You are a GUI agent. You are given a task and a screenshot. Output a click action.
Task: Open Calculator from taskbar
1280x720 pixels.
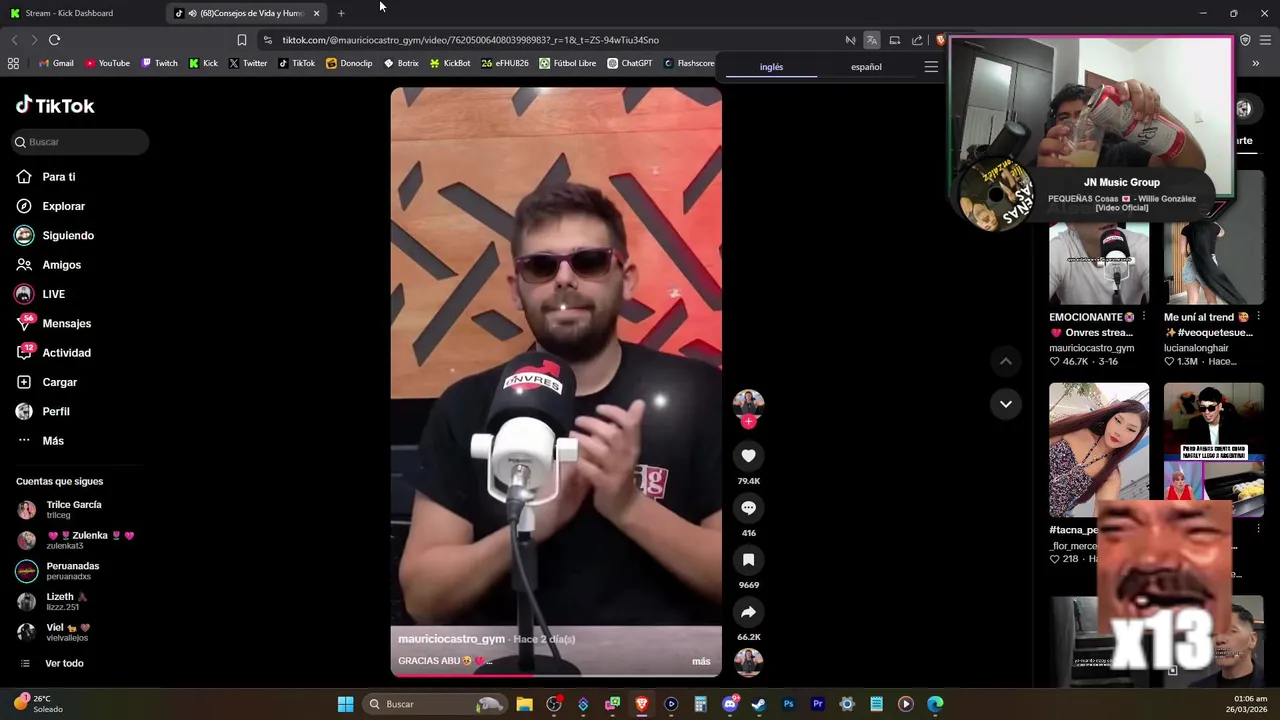[x=700, y=704]
